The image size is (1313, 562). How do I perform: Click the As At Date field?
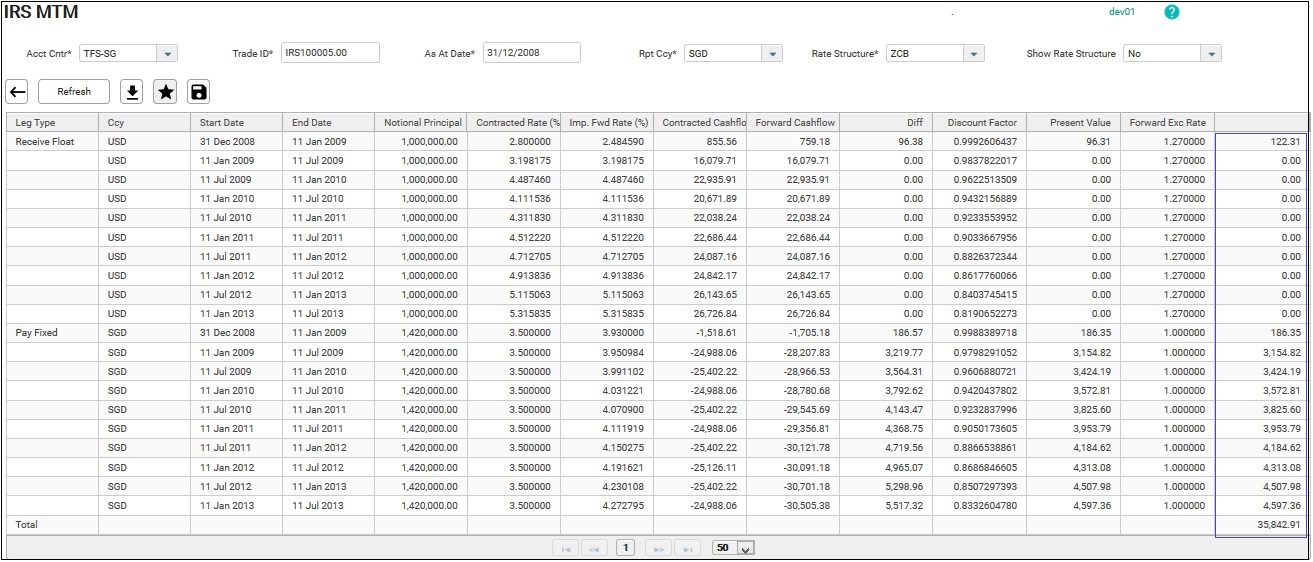point(531,53)
